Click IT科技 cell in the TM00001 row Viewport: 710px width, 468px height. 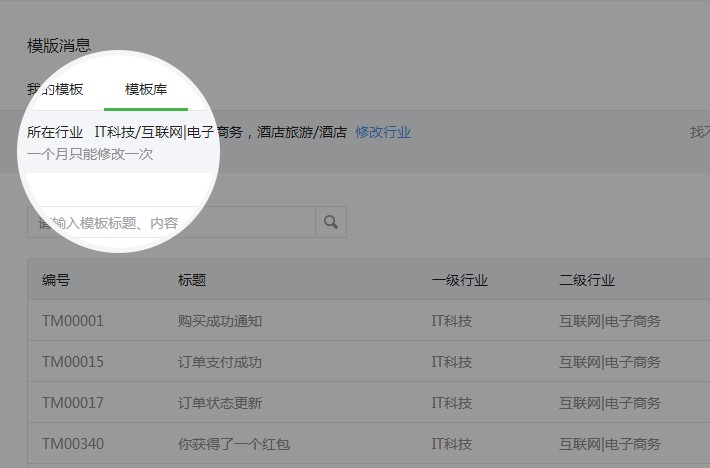point(452,321)
